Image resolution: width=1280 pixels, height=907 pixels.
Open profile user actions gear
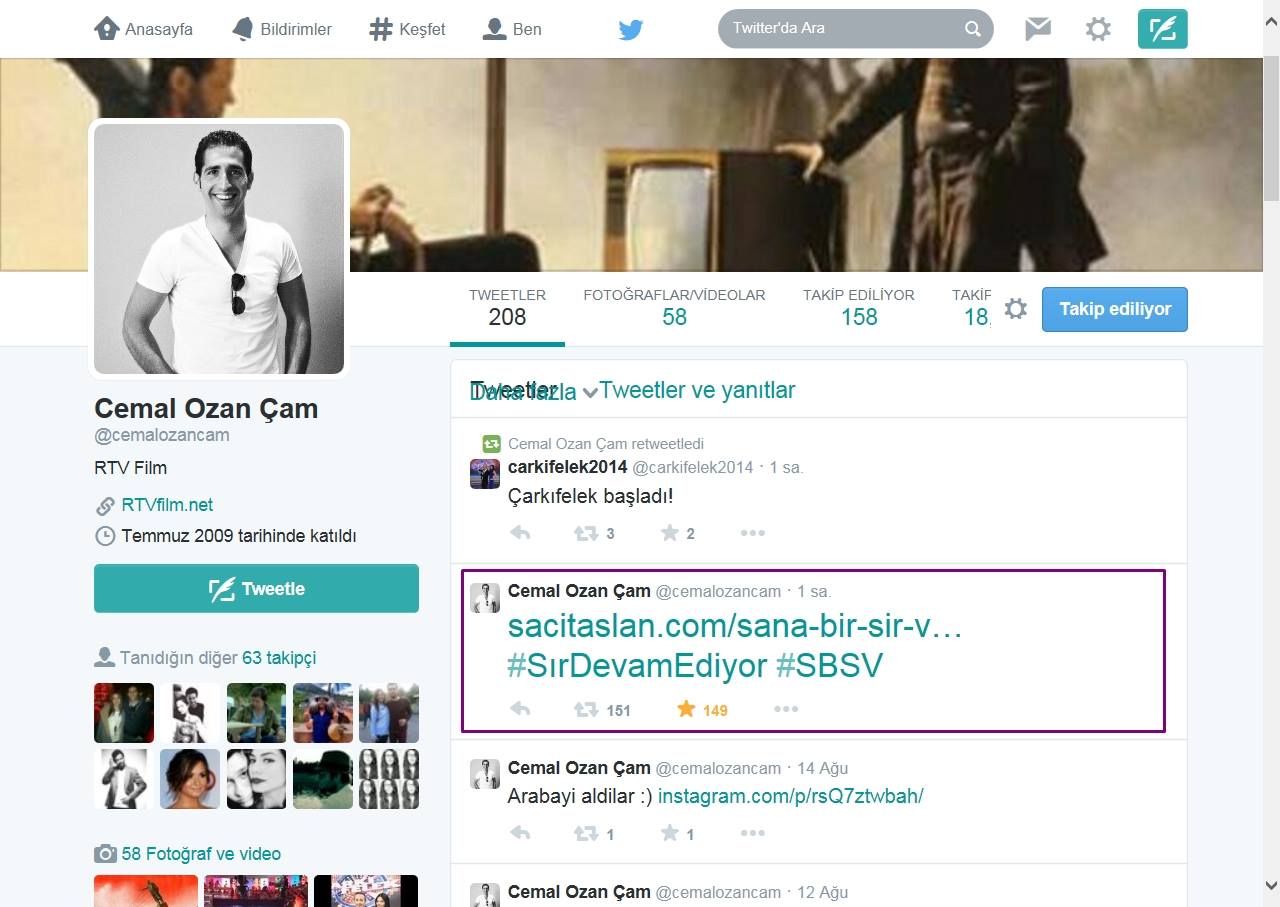pyautogui.click(x=1016, y=309)
